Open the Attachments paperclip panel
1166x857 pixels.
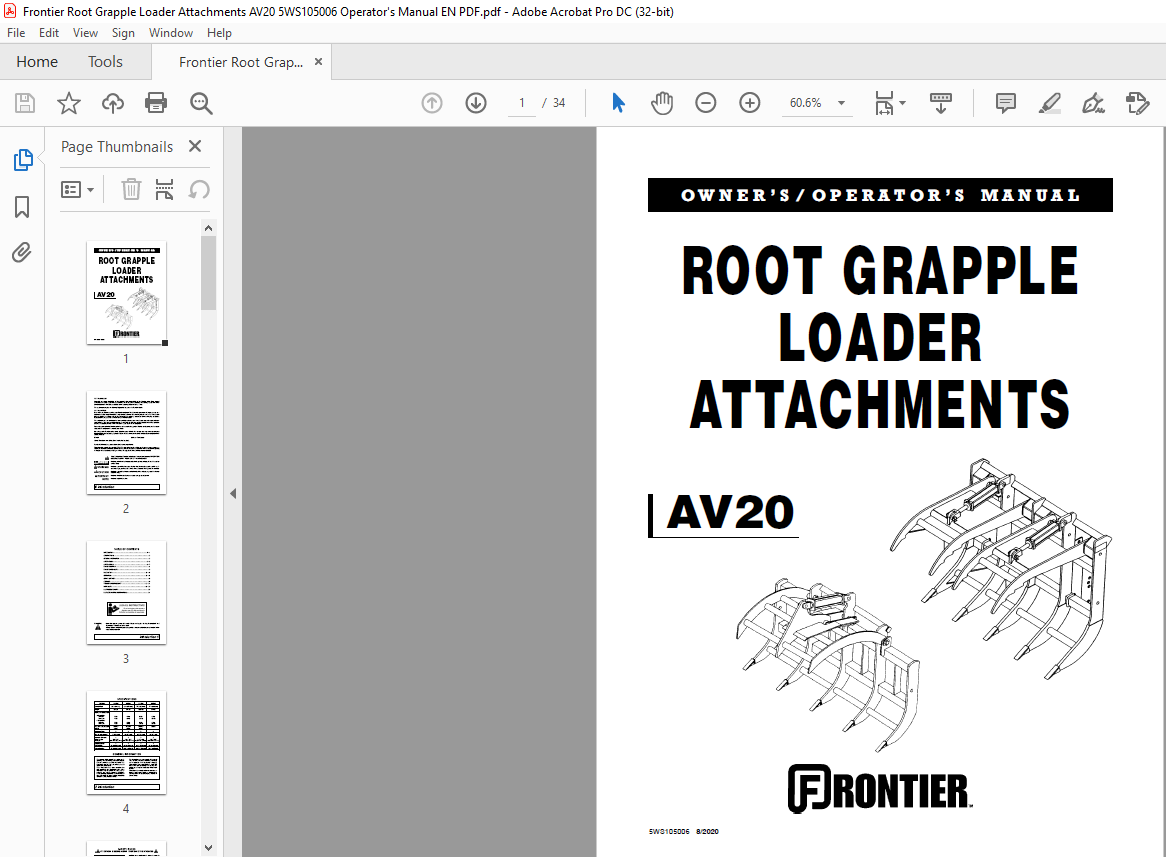22,253
